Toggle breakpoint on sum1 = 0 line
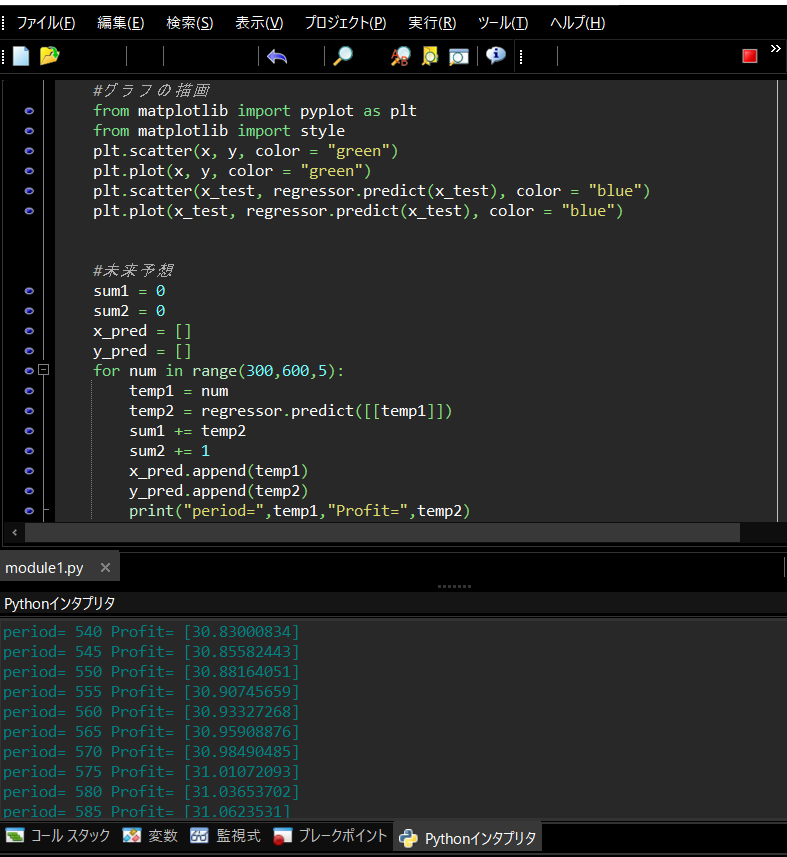 [30, 291]
